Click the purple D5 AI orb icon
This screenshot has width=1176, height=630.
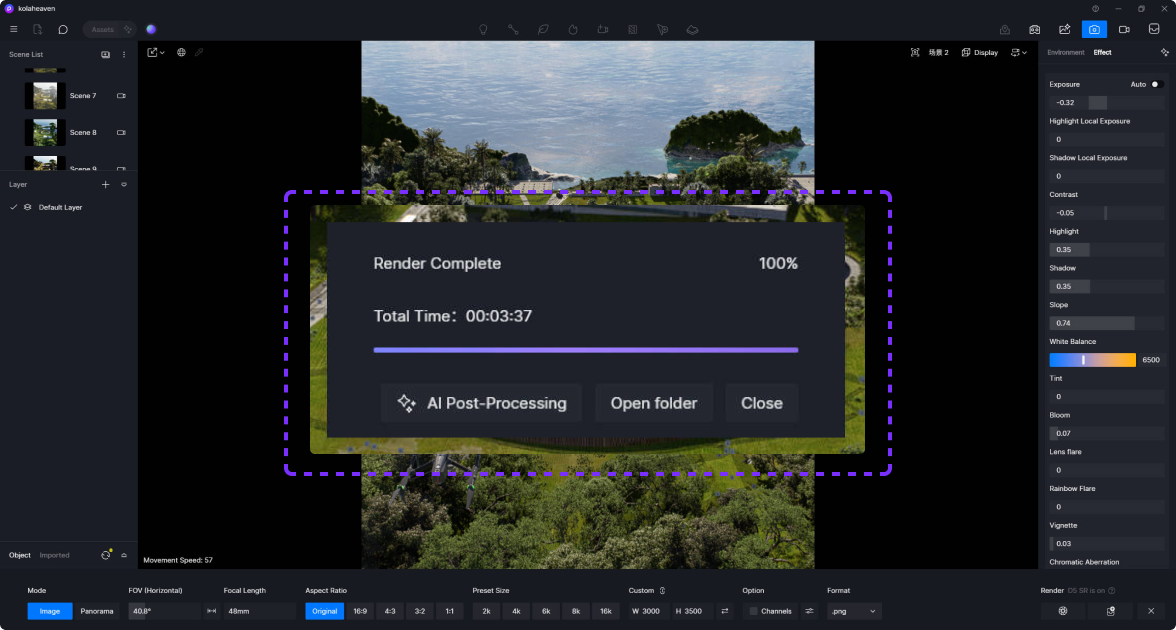click(151, 29)
